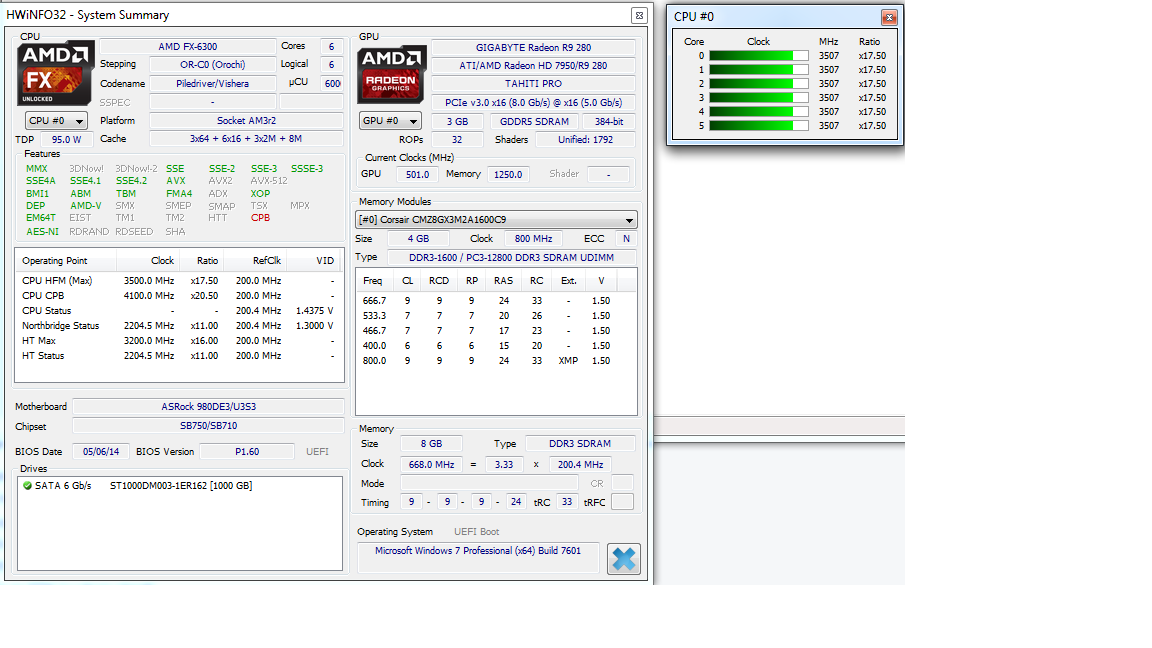Viewport: 1152px width, 648px height.
Task: Click the Piledriver/Vishera codename value
Action: pyautogui.click(x=212, y=84)
